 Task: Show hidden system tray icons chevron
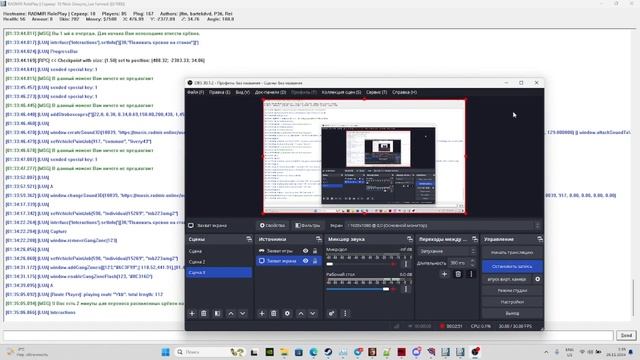(x=546, y=352)
